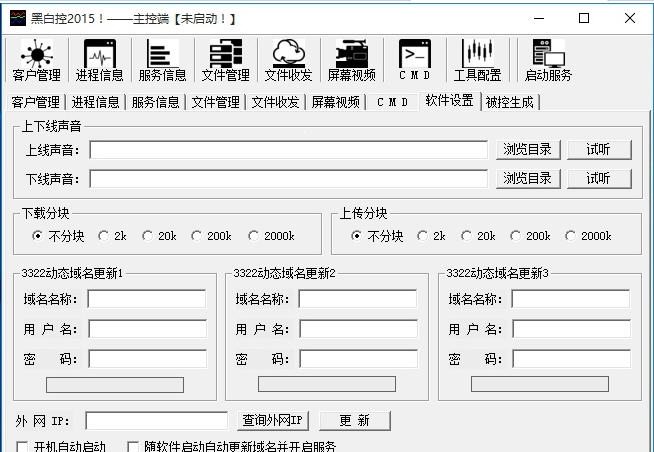Click 用户名 field in 动态域名更新1
This screenshot has height=452, width=654.
point(148,329)
